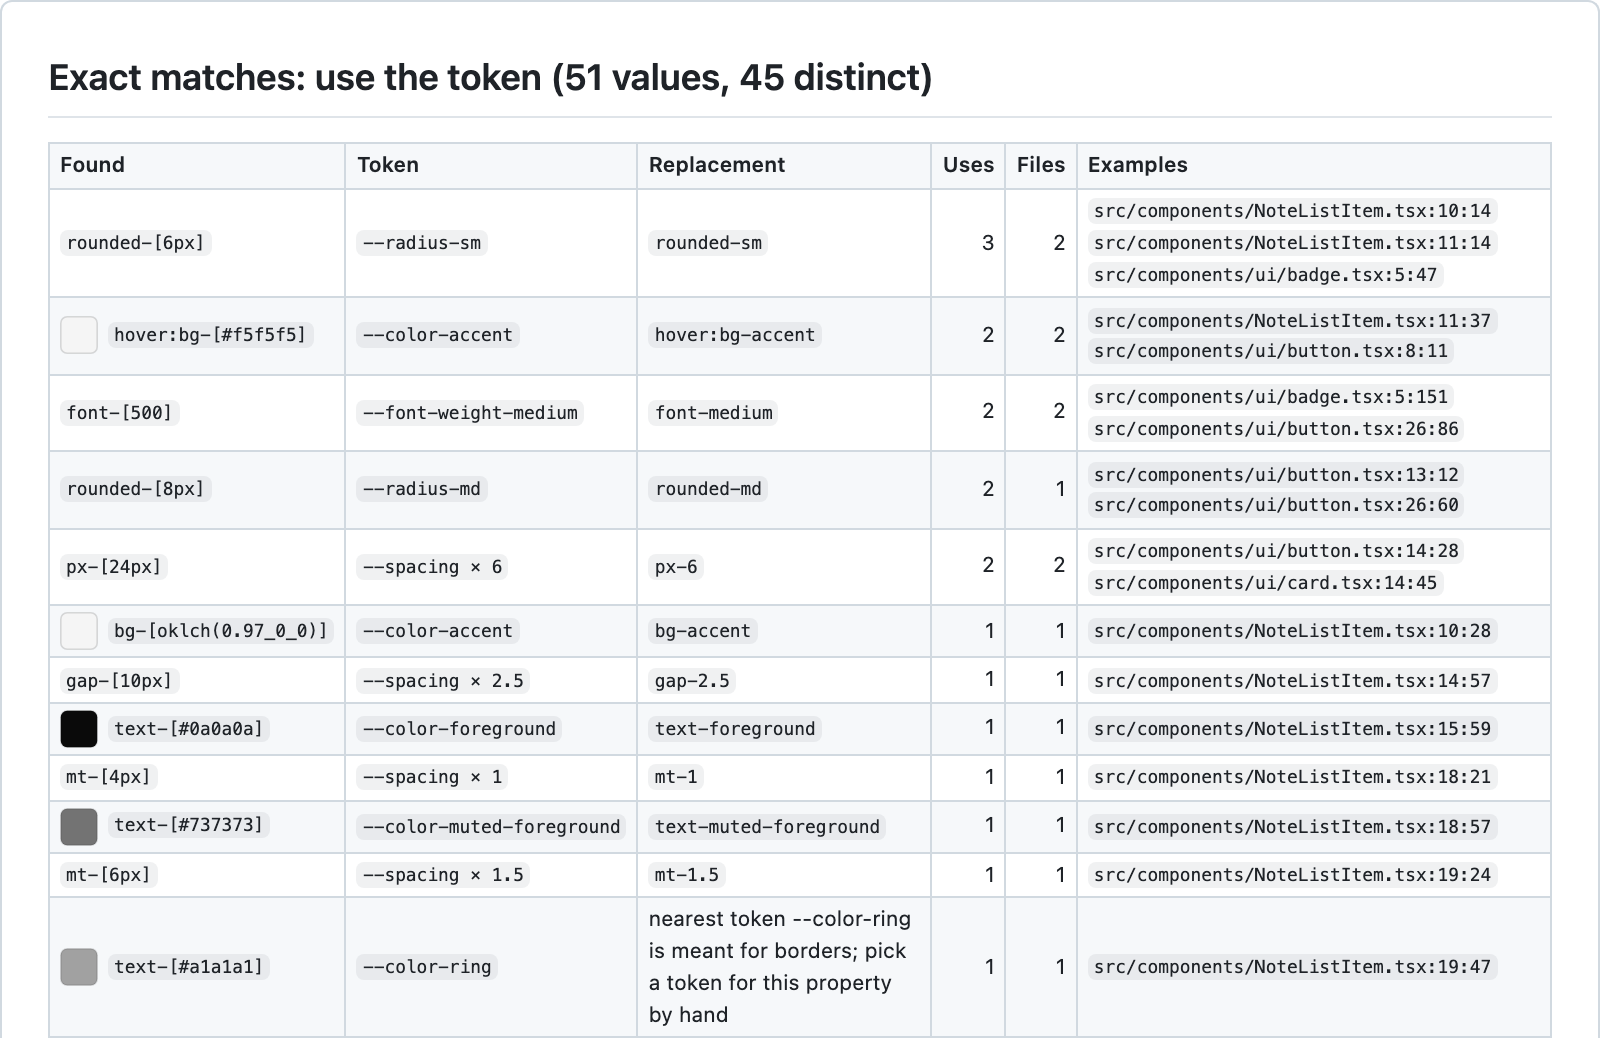Select the font-medium replacement
Viewport: 1600px width, 1038px height.
pyautogui.click(x=714, y=413)
